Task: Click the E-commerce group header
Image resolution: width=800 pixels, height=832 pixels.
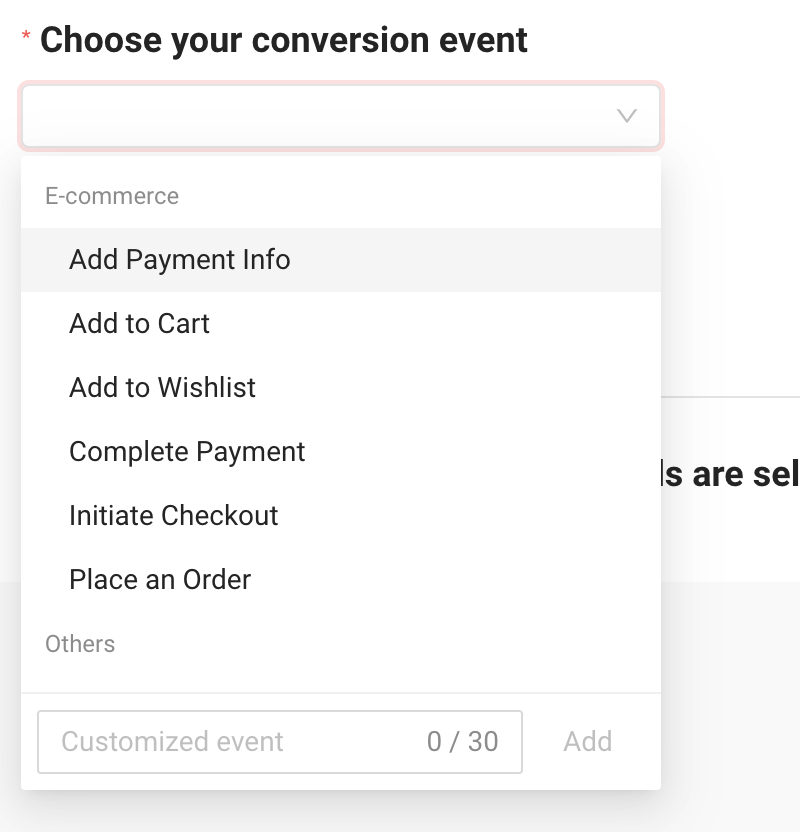Action: [x=112, y=196]
